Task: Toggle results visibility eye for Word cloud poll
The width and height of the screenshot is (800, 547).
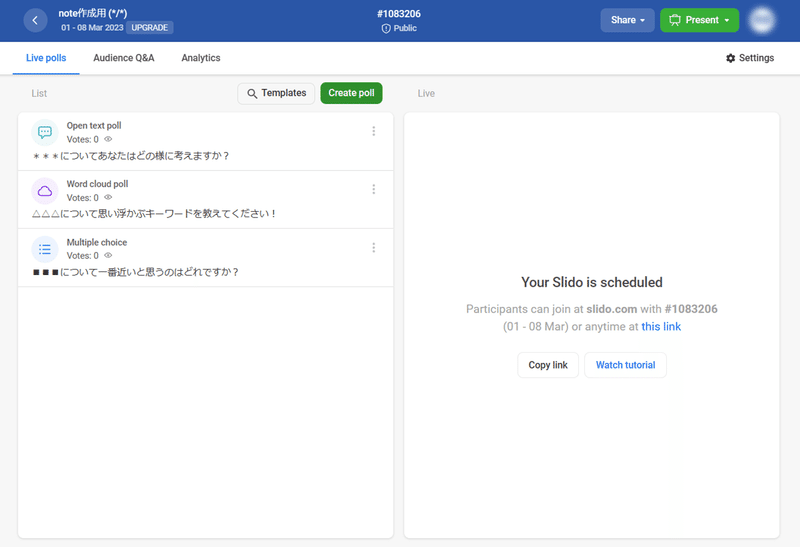Action: pyautogui.click(x=108, y=197)
